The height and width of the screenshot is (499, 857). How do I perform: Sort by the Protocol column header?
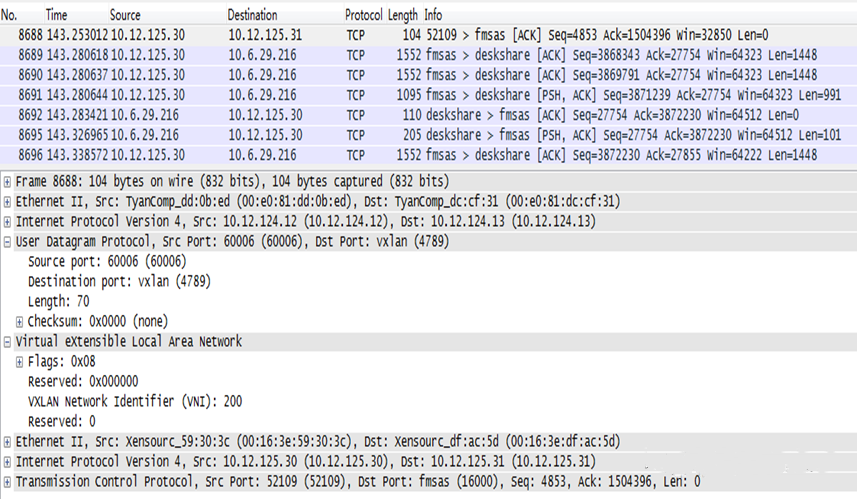363,15
